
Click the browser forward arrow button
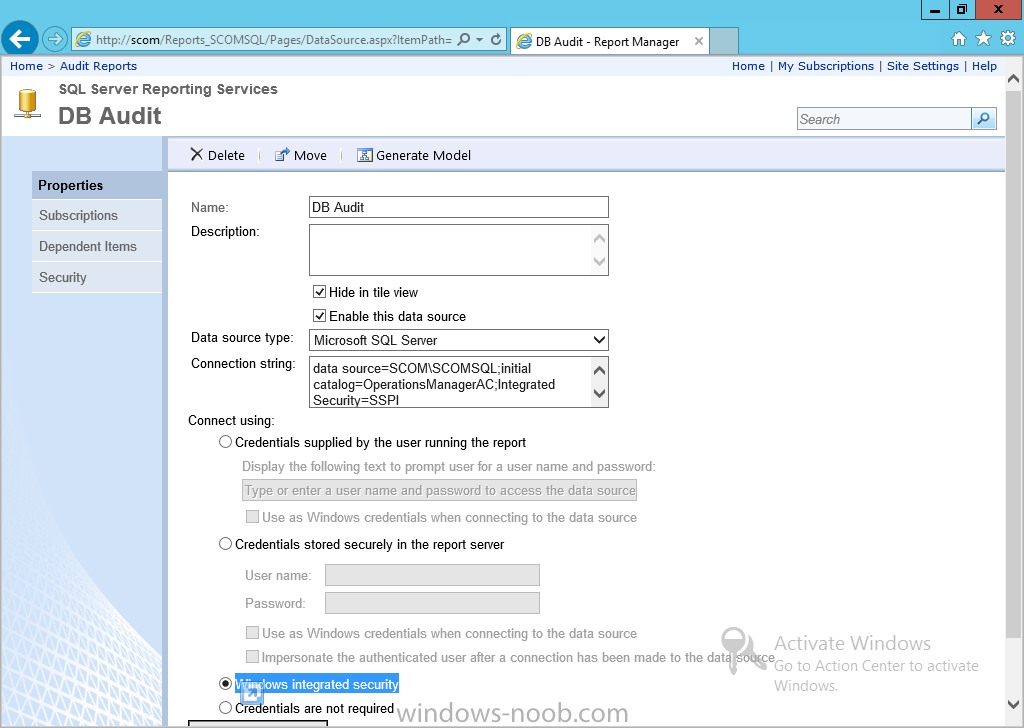[55, 39]
